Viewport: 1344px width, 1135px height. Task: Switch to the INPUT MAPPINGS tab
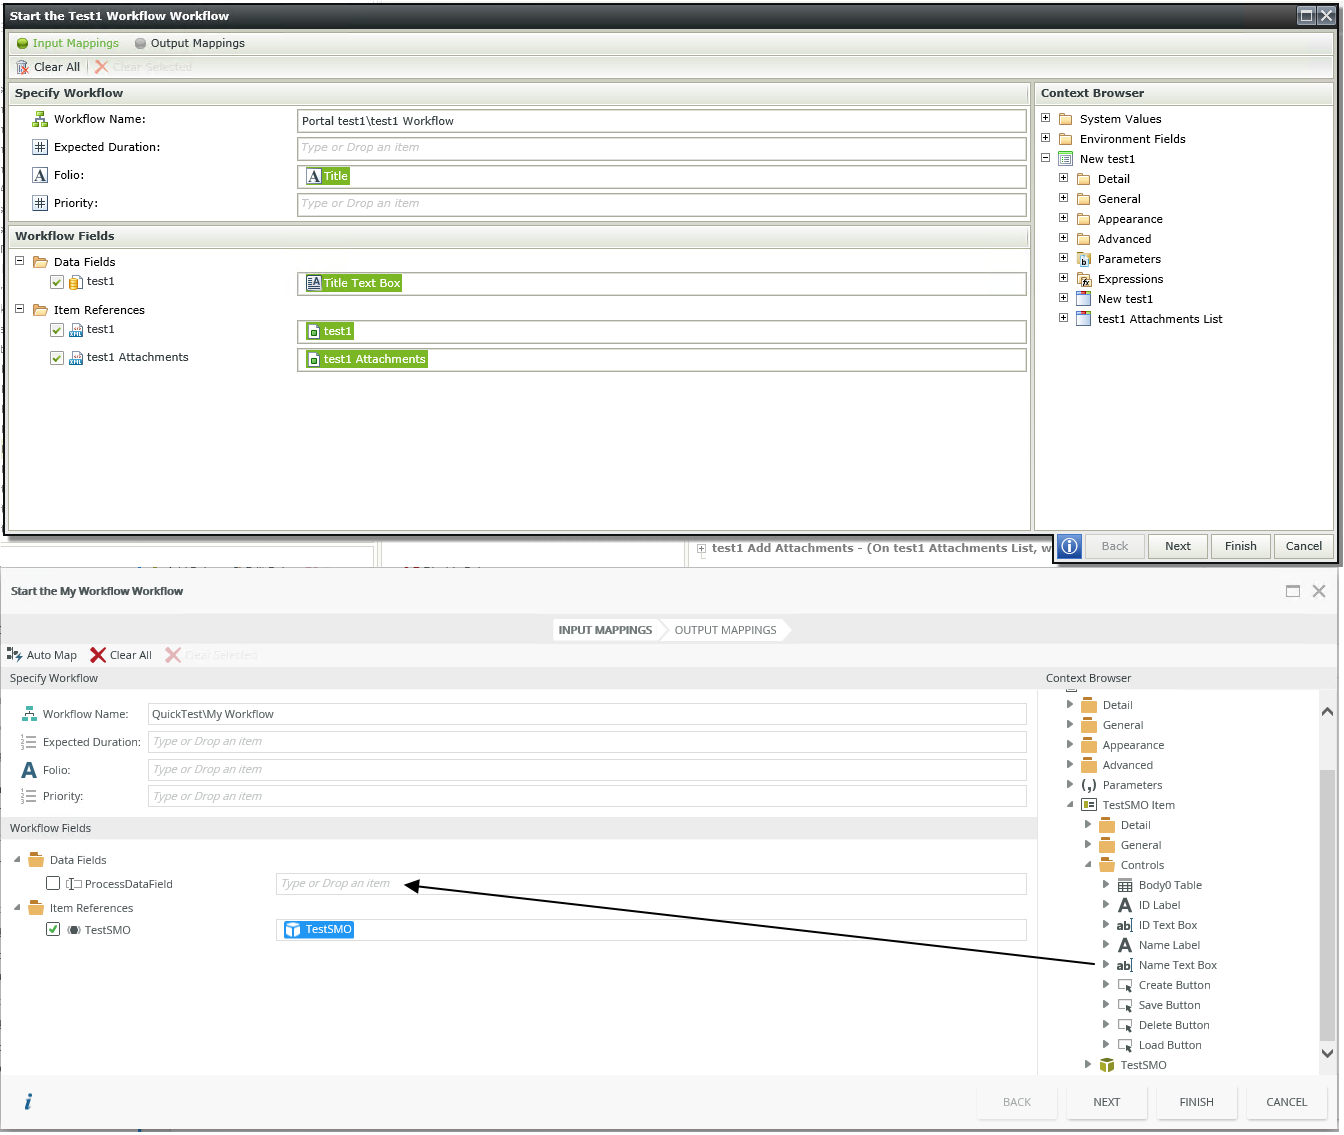(x=605, y=630)
